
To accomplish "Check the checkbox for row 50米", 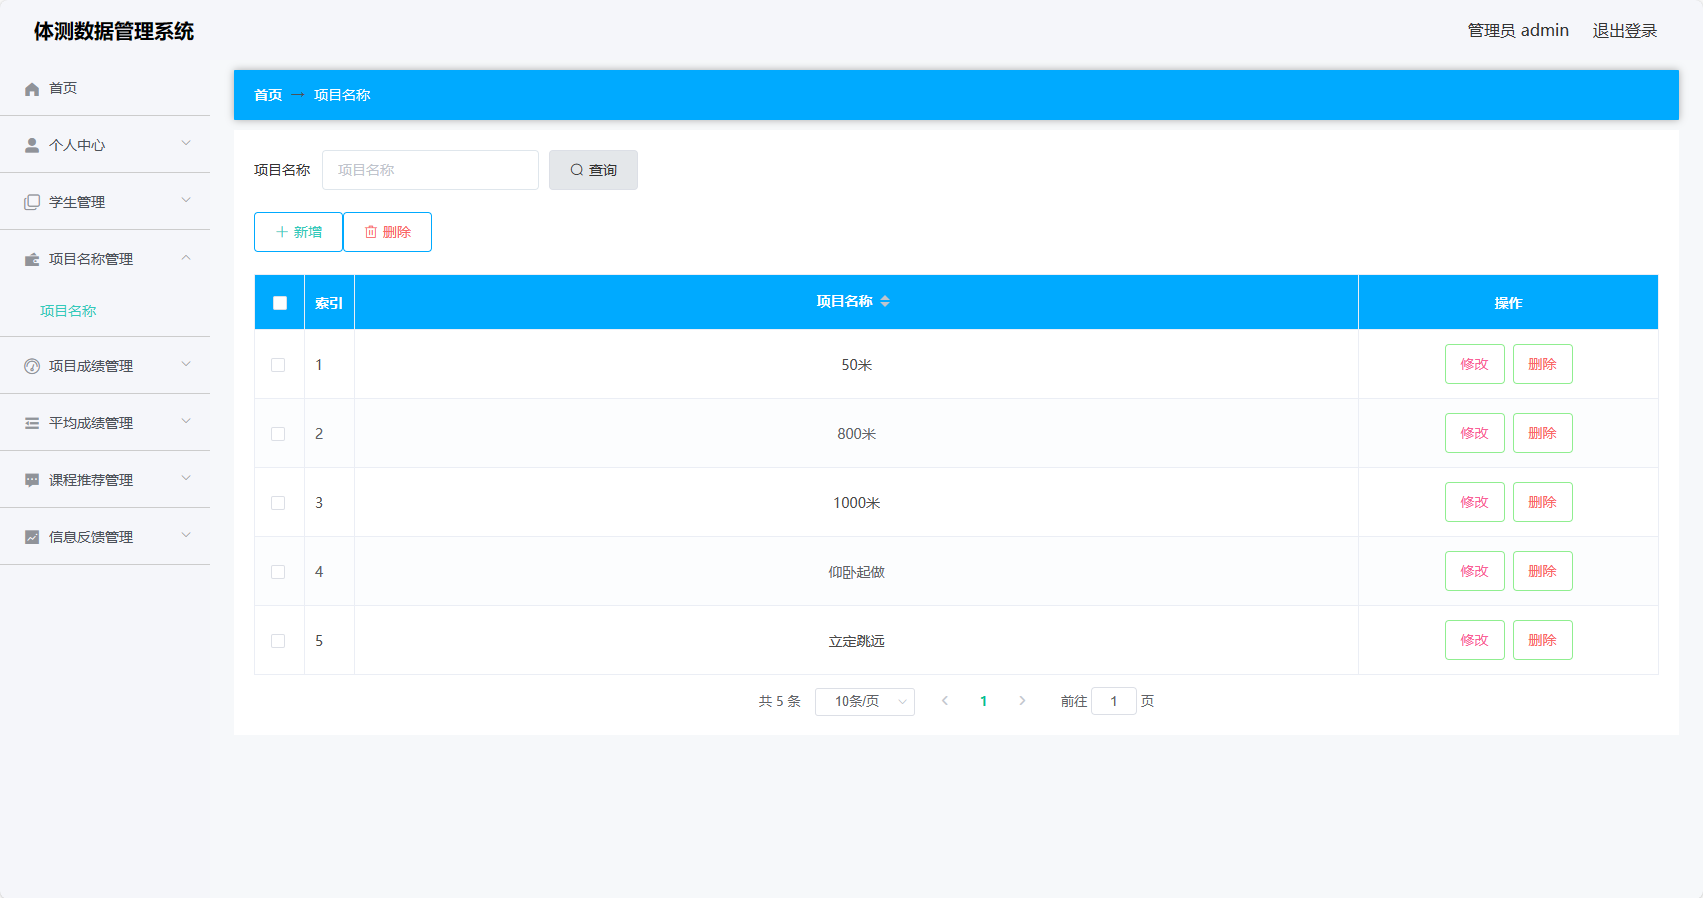I will pyautogui.click(x=278, y=365).
